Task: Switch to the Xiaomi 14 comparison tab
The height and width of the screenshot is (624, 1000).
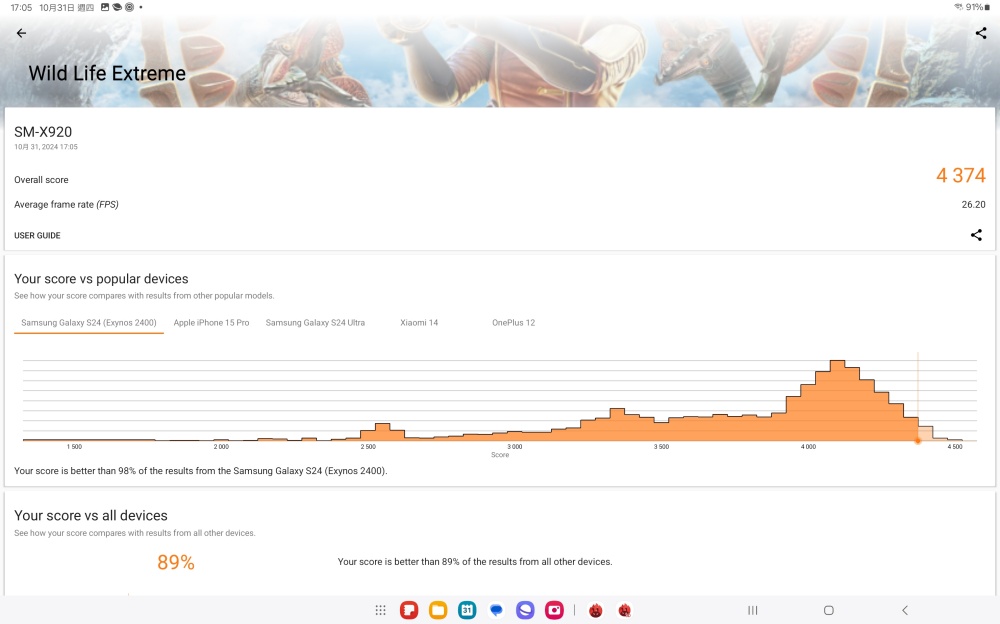Action: pos(419,323)
